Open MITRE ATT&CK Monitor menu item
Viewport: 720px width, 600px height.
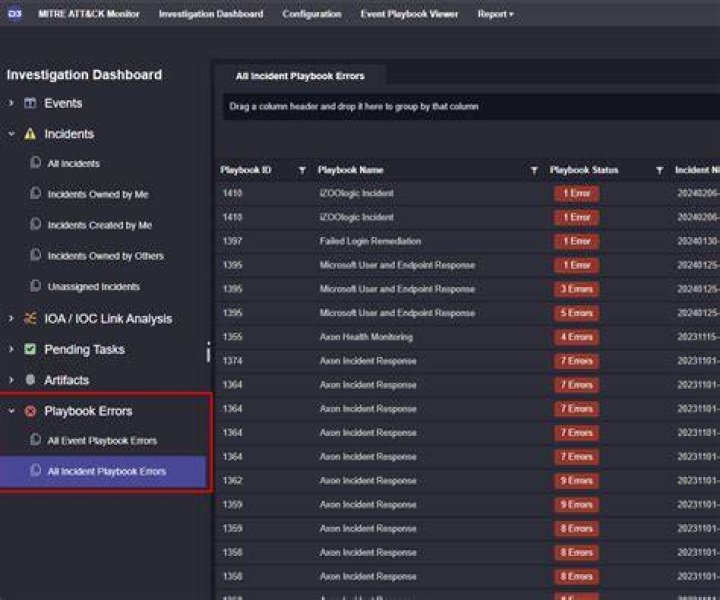tap(89, 14)
